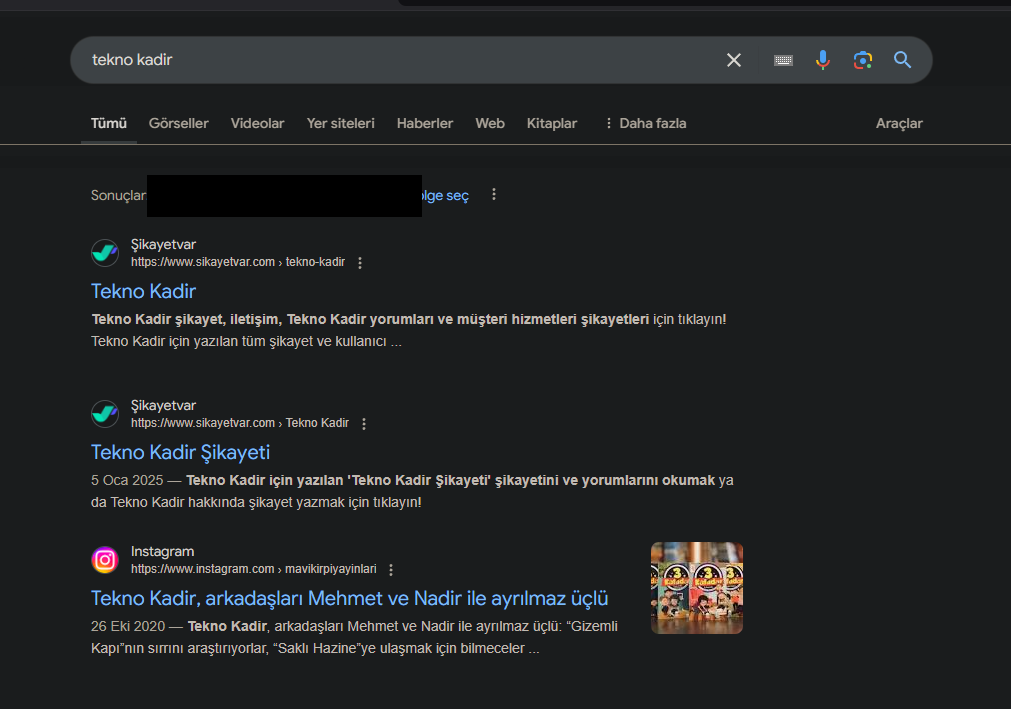
Task: Switch to the Videolar tab
Action: point(257,123)
